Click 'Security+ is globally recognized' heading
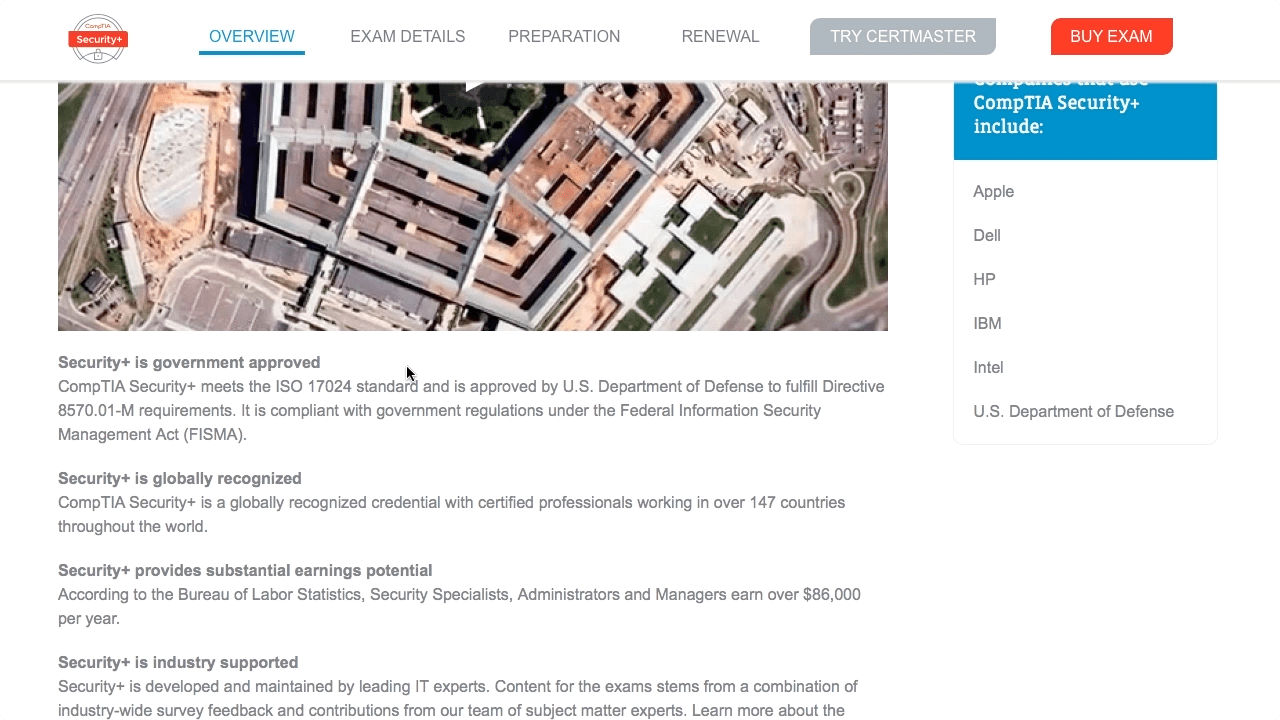 [x=180, y=479]
